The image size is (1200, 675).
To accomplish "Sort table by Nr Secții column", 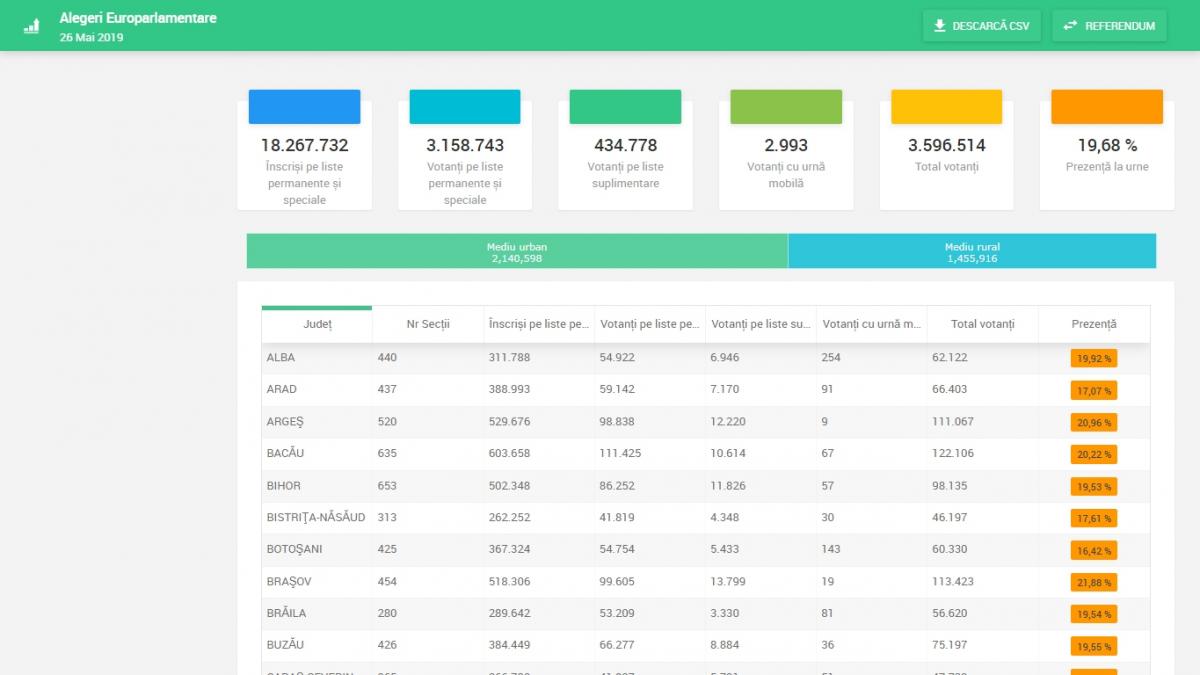I will 428,324.
